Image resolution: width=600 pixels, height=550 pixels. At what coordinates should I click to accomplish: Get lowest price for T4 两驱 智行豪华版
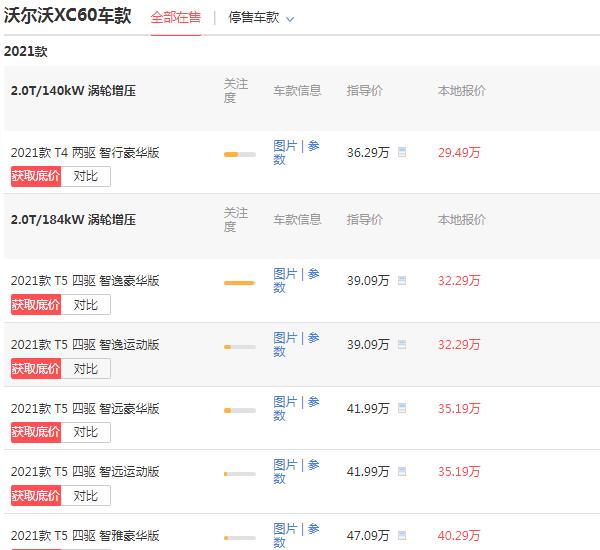[36, 176]
